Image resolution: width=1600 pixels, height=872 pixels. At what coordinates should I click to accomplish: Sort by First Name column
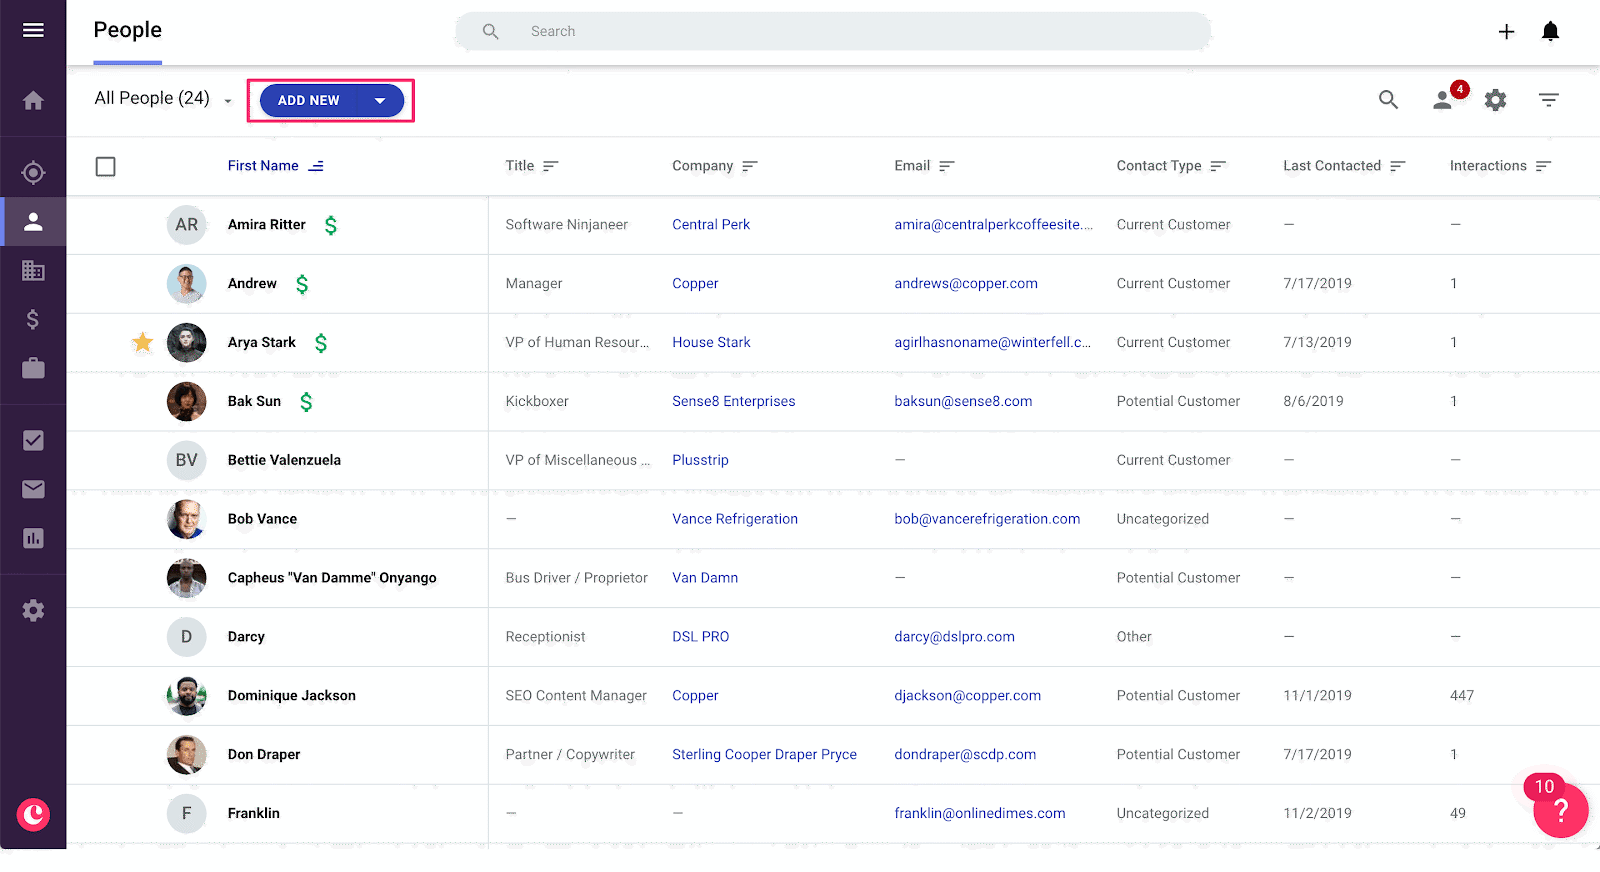click(275, 166)
